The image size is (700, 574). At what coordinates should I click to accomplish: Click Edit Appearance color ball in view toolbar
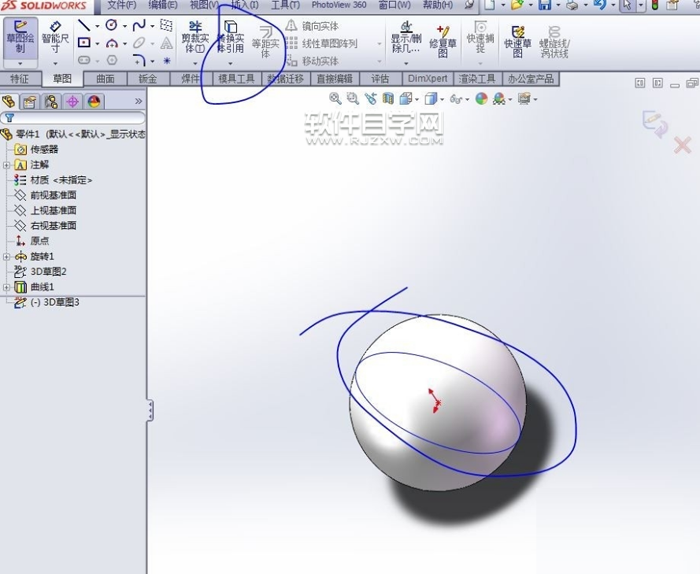[x=481, y=99]
